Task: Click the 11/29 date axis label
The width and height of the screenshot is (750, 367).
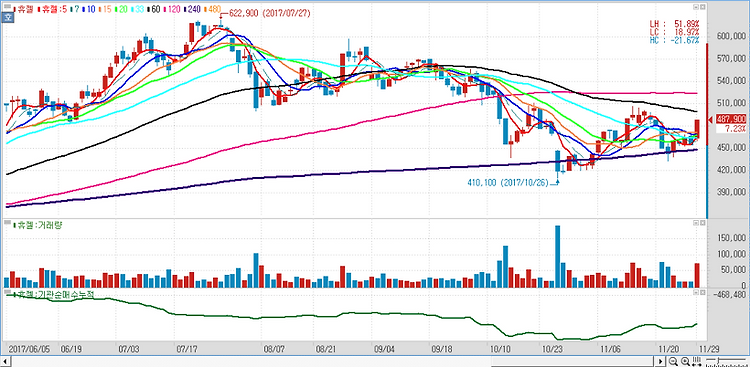Action: [709, 349]
